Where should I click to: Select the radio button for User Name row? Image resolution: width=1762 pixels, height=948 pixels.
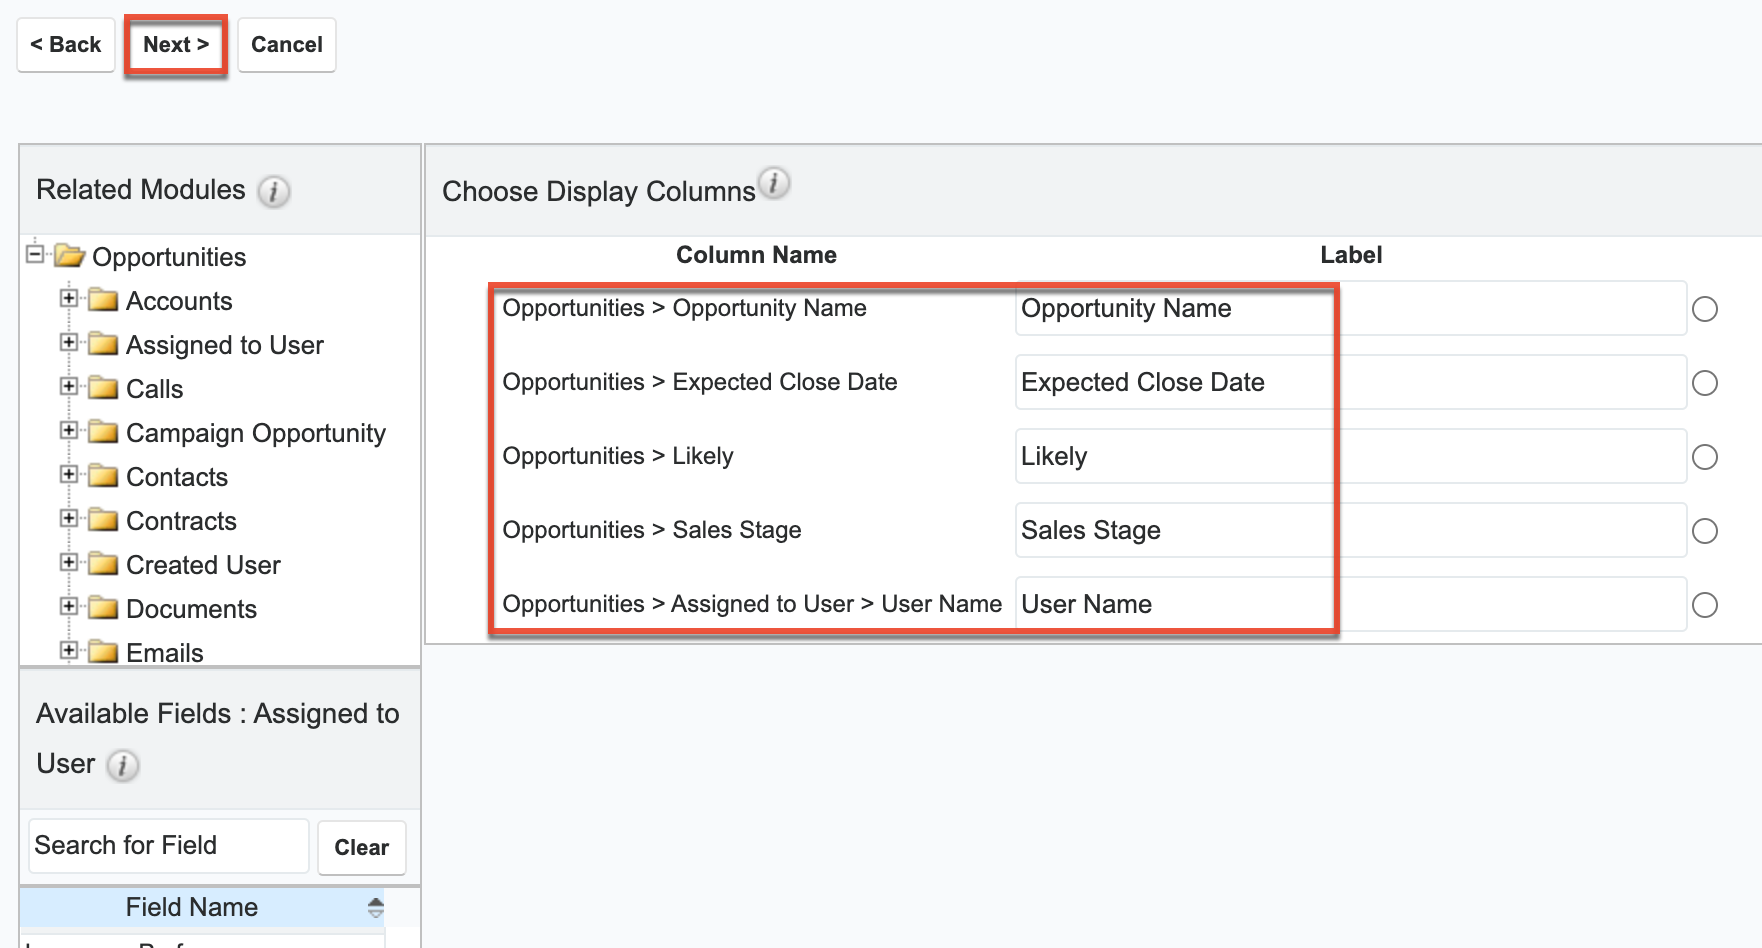point(1704,604)
